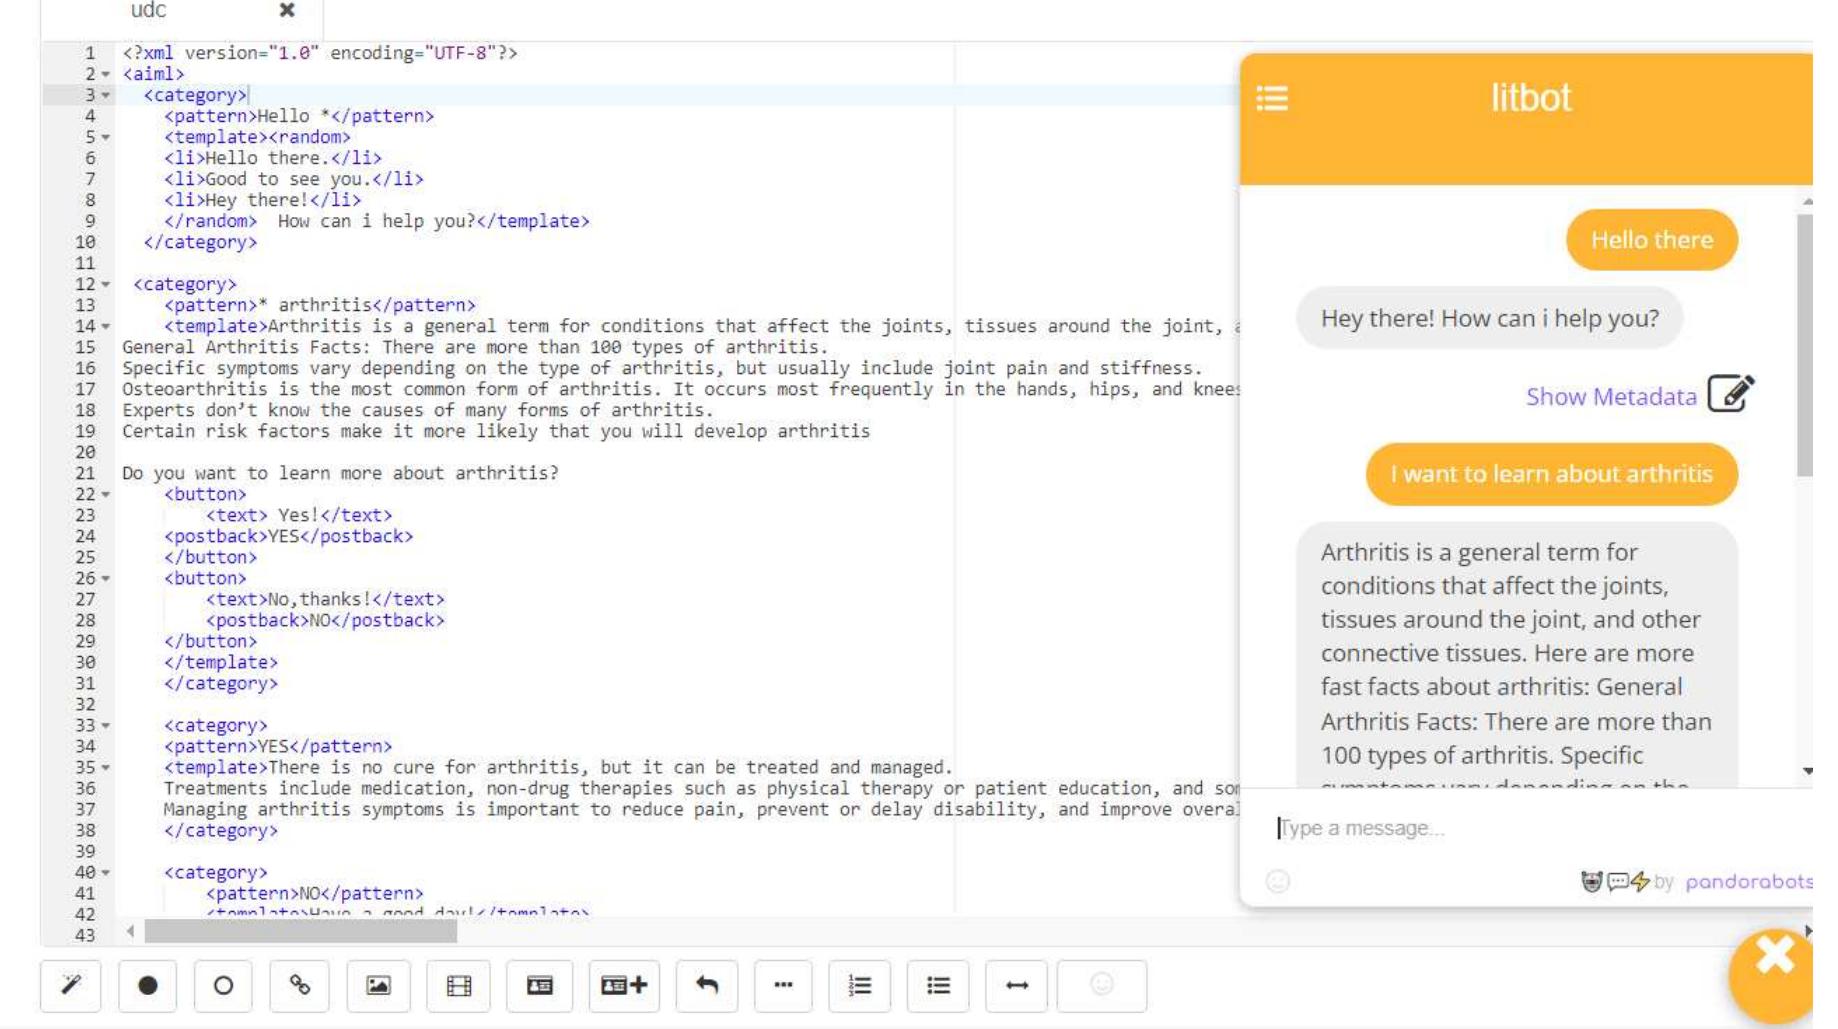Select the numbered list icon
1838x1029 pixels.
click(x=860, y=986)
